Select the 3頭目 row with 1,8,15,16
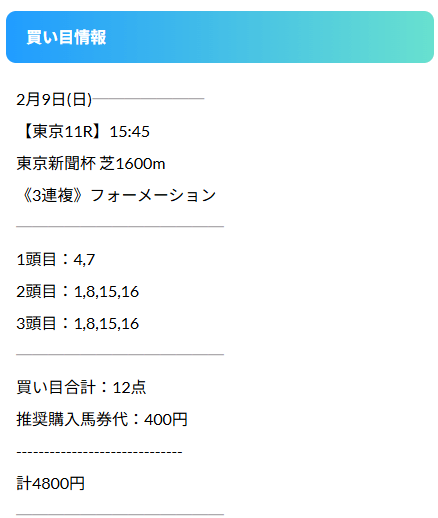 pos(78,323)
